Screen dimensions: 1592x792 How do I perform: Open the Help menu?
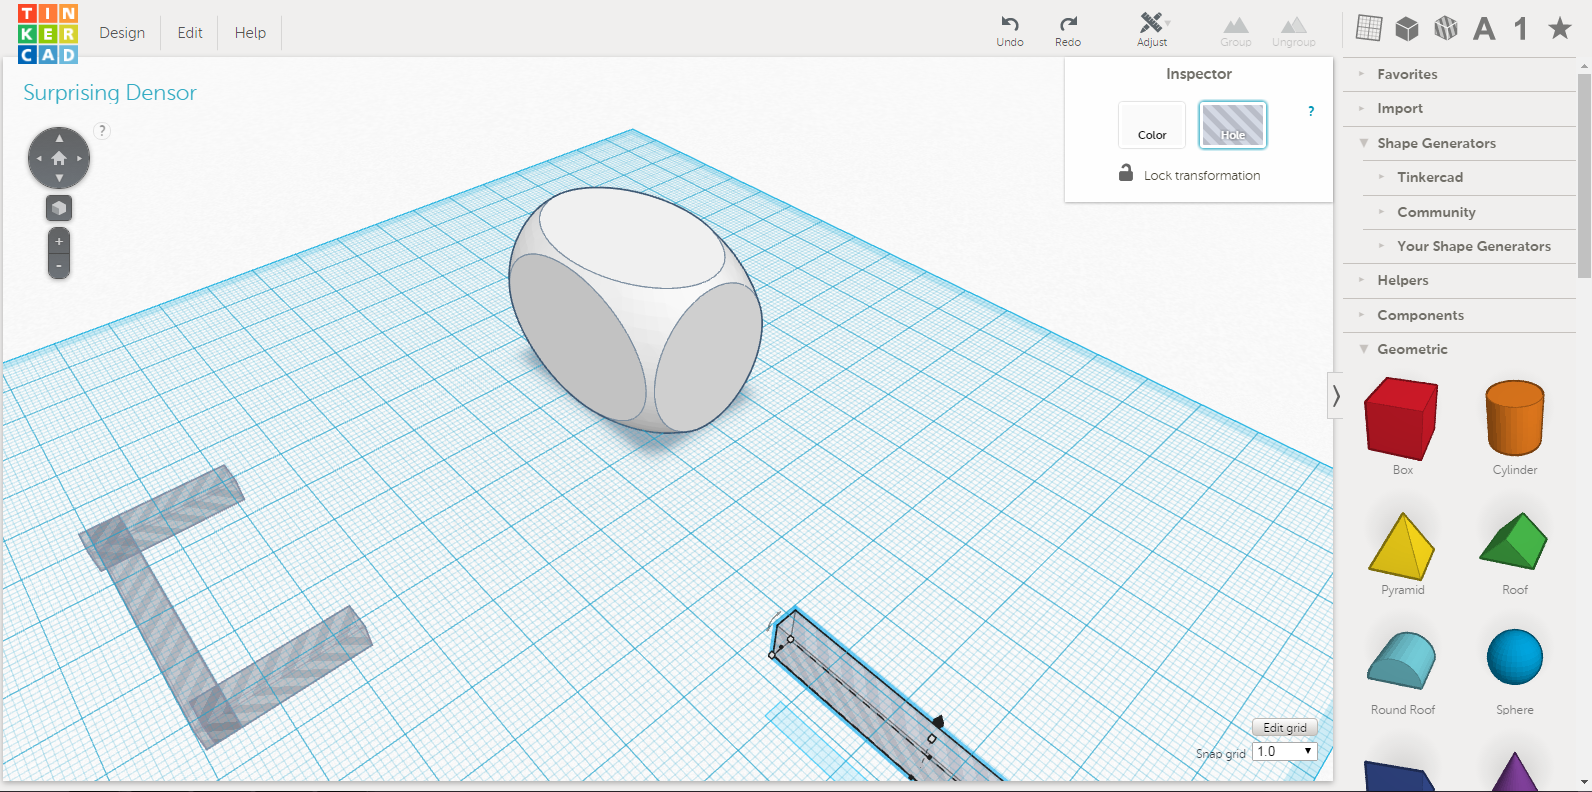pyautogui.click(x=250, y=33)
